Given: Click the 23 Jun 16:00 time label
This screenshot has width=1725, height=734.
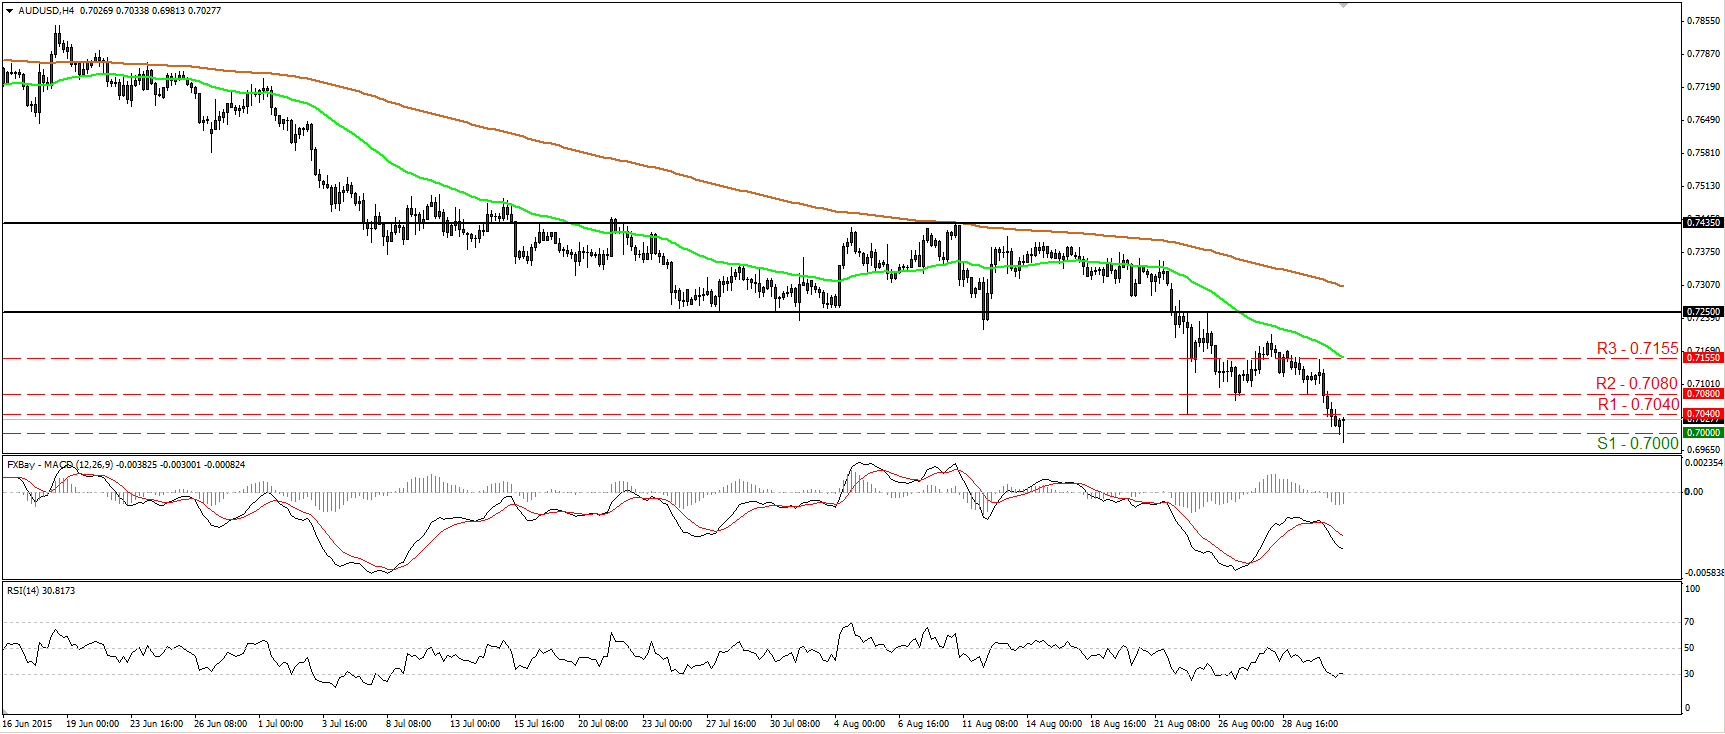Looking at the screenshot, I should pyautogui.click(x=156, y=724).
